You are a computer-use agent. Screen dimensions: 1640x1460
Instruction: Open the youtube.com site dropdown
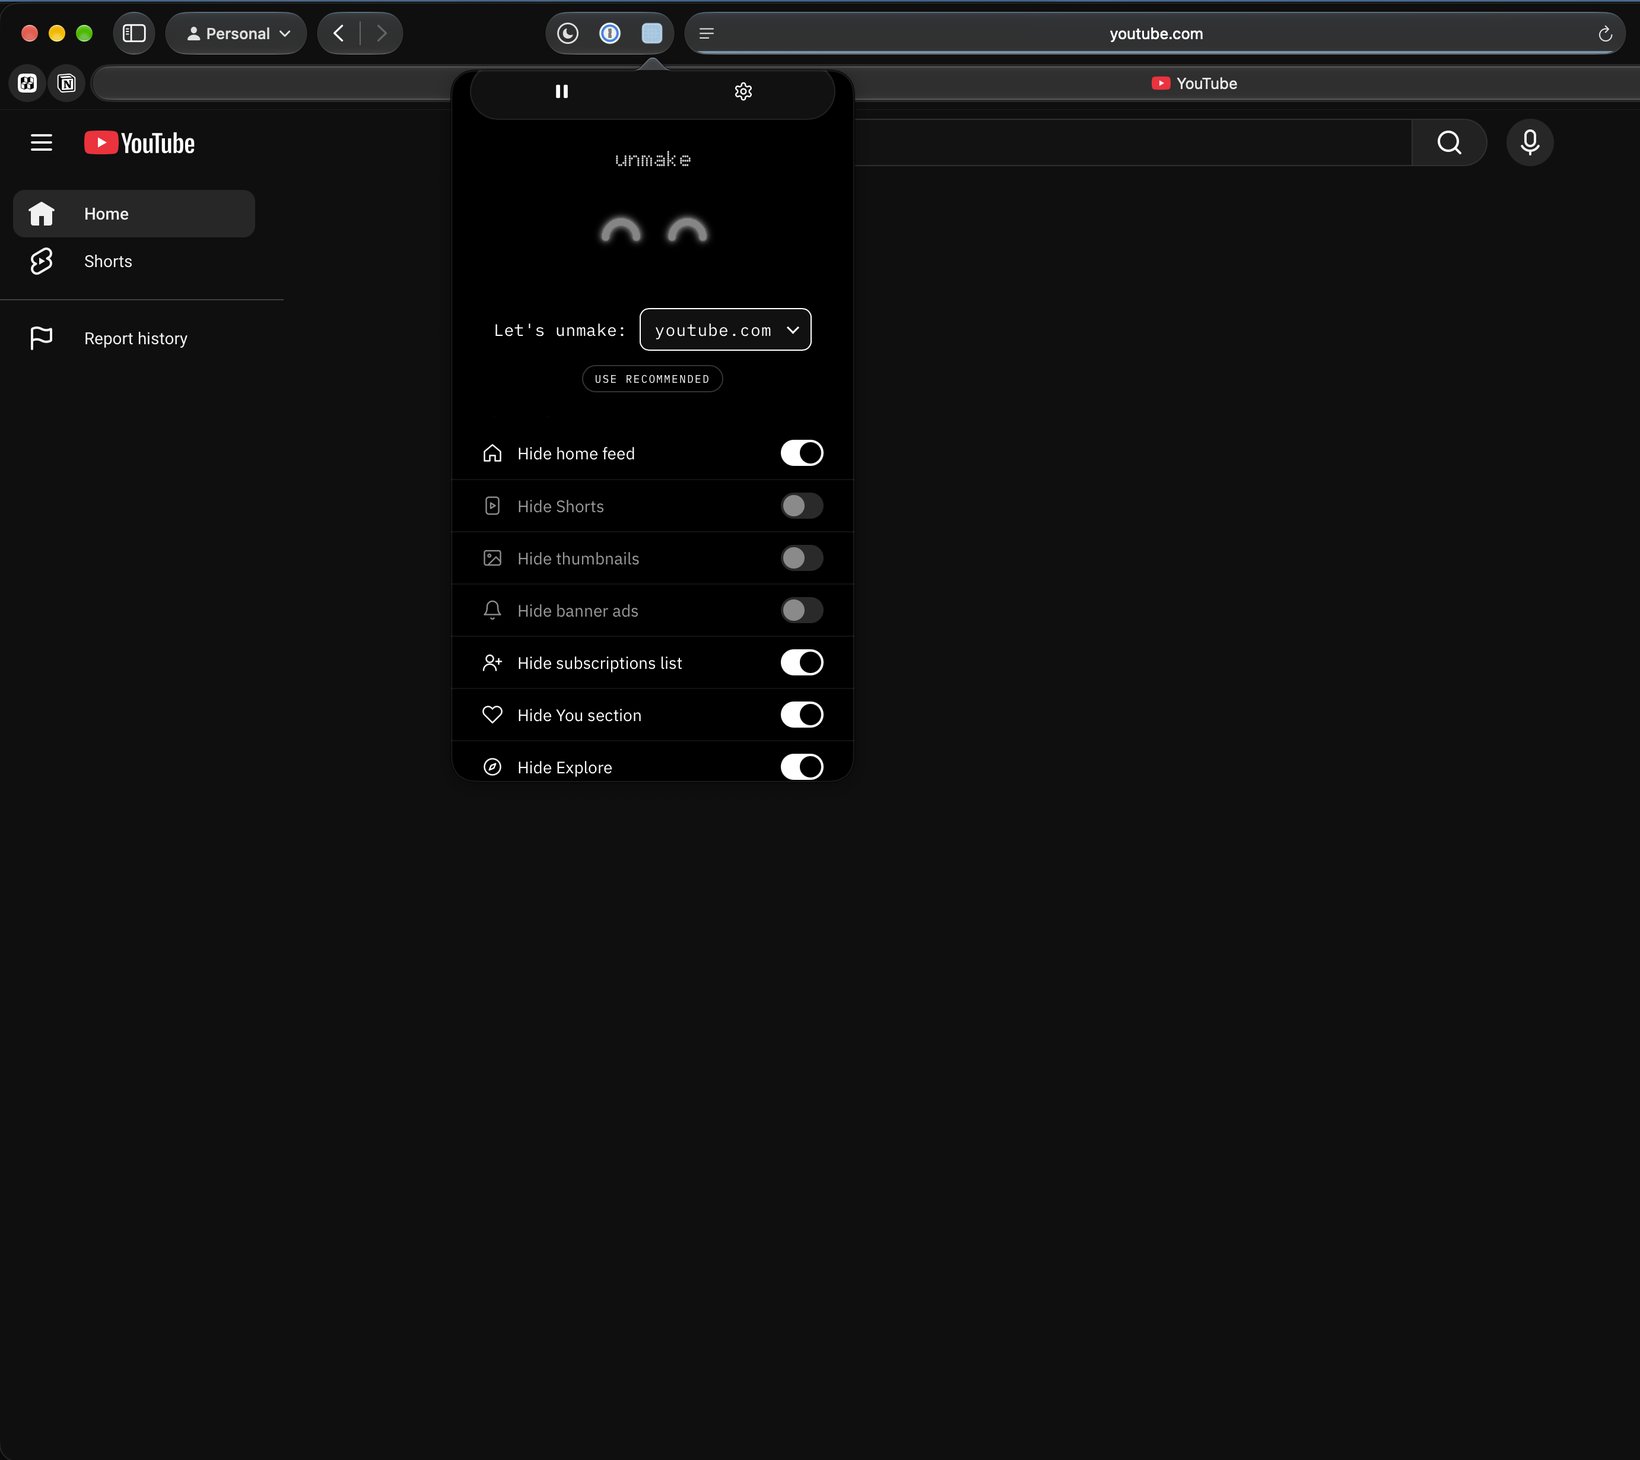point(725,330)
